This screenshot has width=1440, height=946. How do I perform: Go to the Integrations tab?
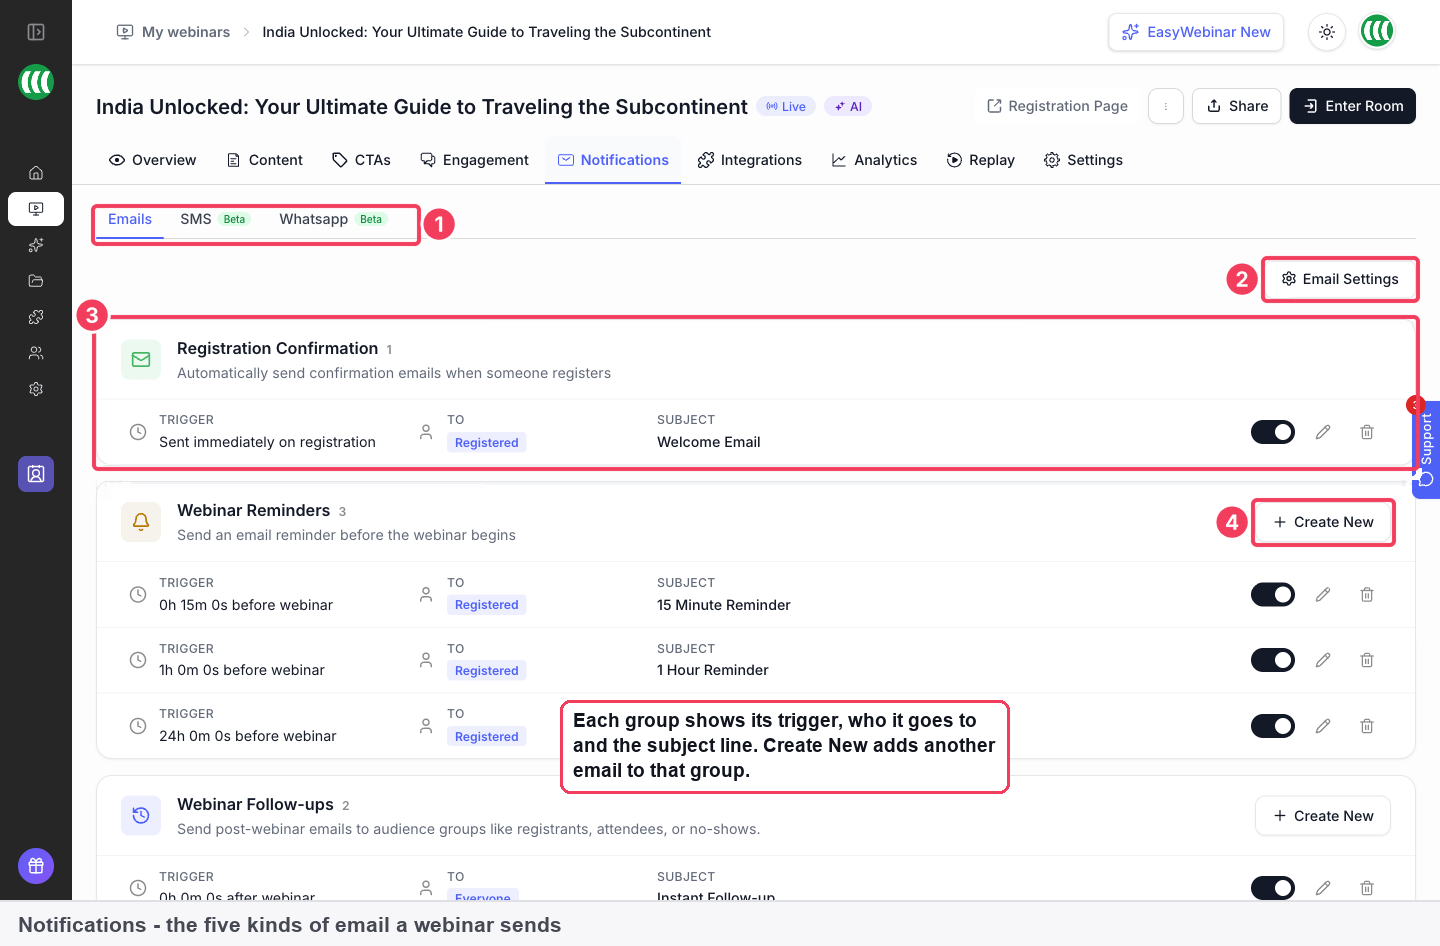coord(750,160)
